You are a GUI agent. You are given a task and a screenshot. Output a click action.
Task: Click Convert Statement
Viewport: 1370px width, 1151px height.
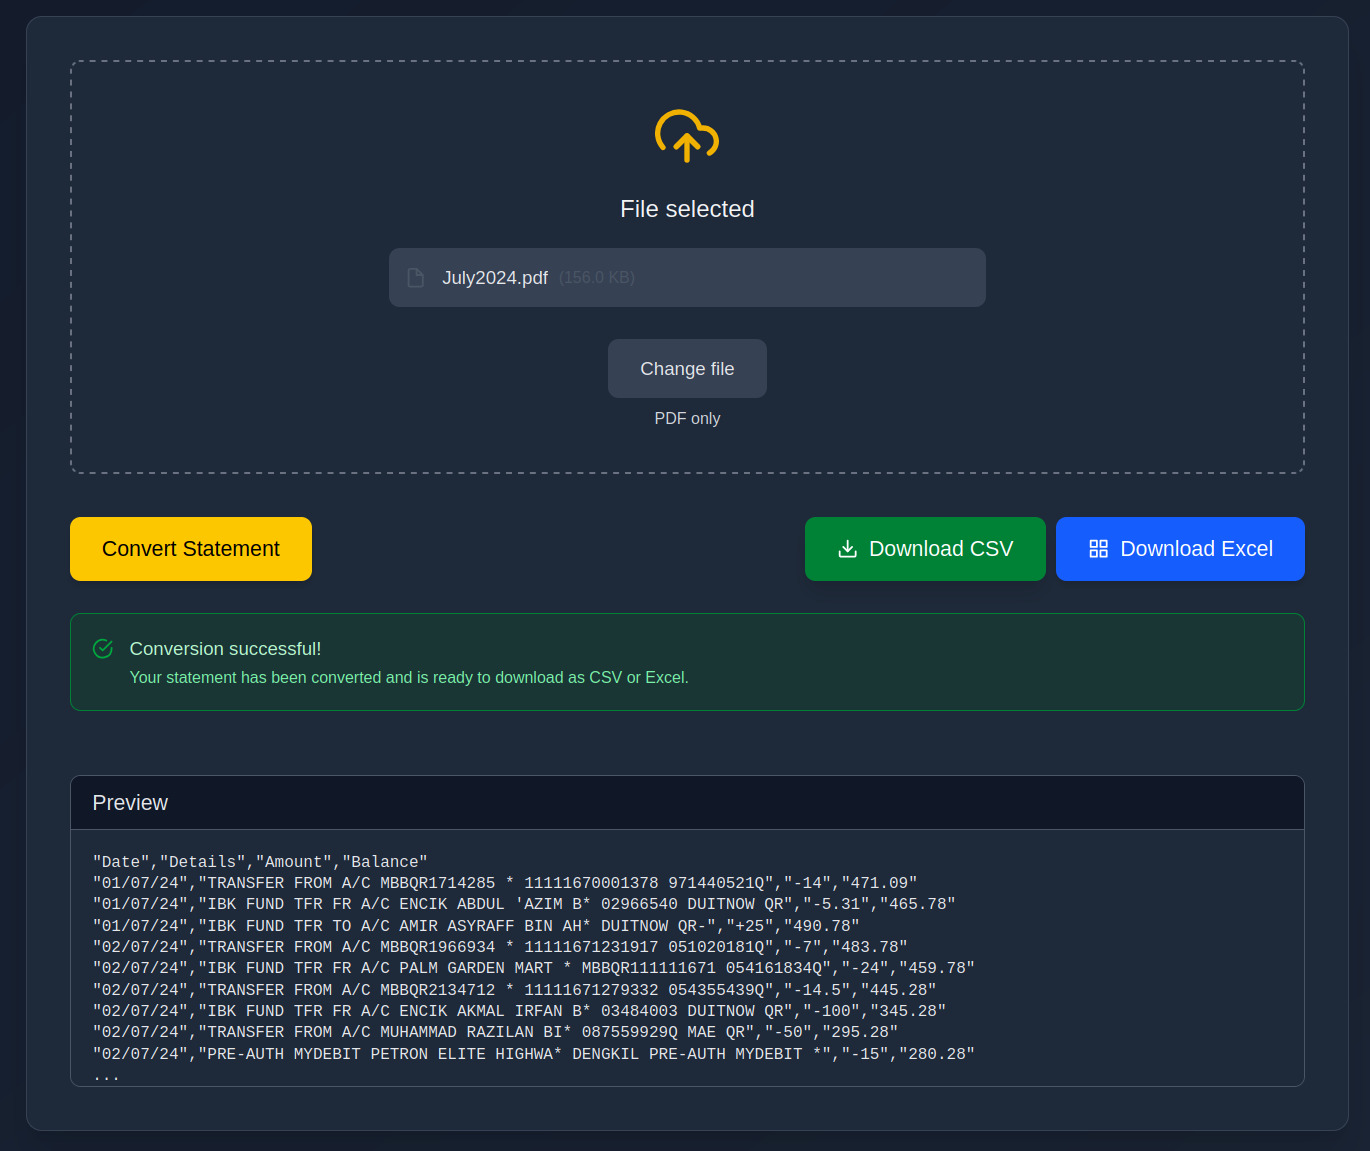pyautogui.click(x=191, y=549)
